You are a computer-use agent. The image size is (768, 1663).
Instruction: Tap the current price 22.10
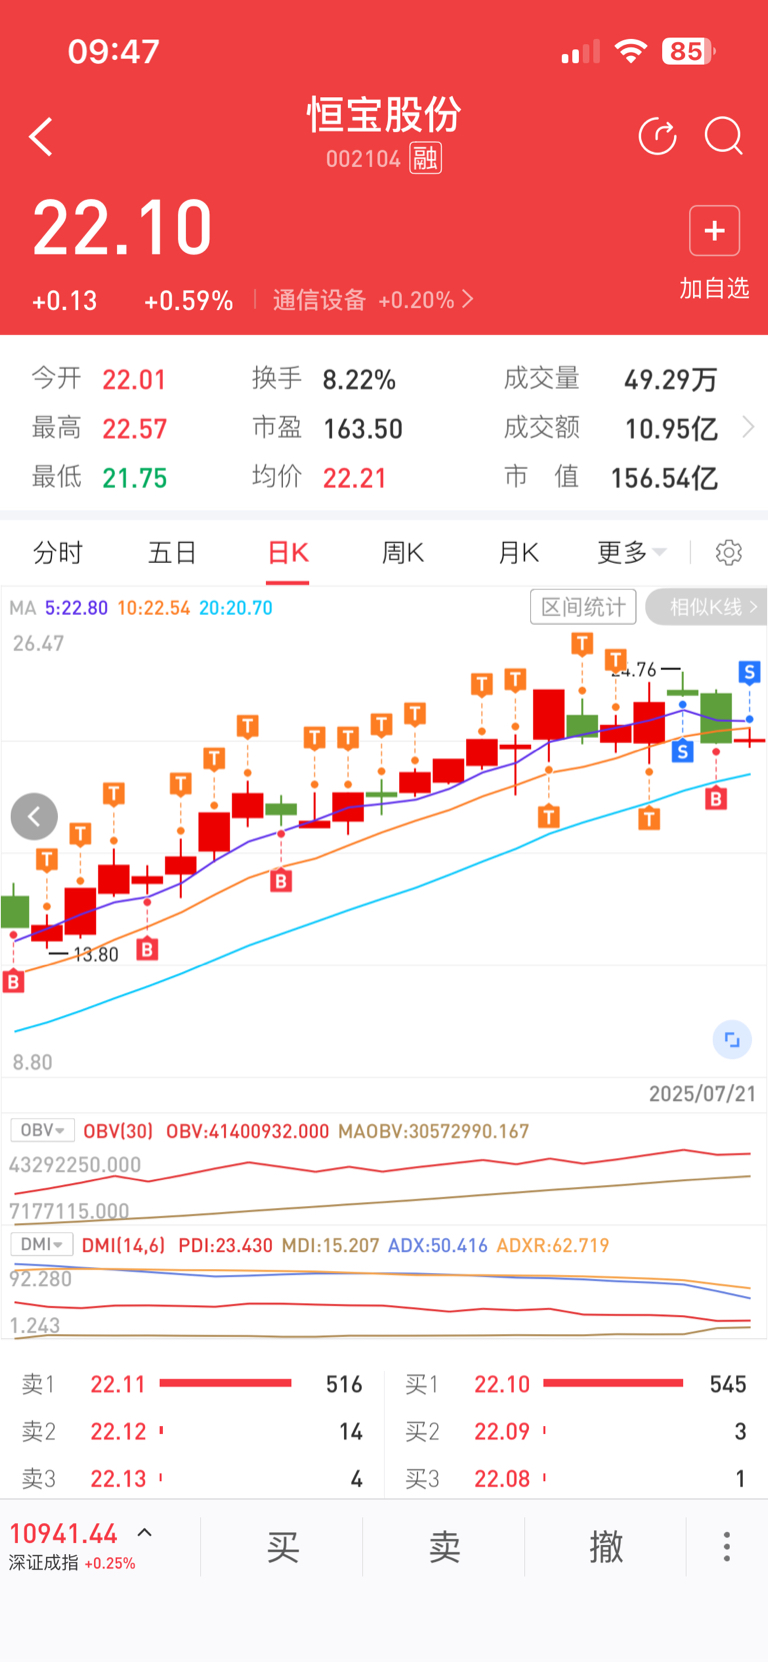(123, 228)
